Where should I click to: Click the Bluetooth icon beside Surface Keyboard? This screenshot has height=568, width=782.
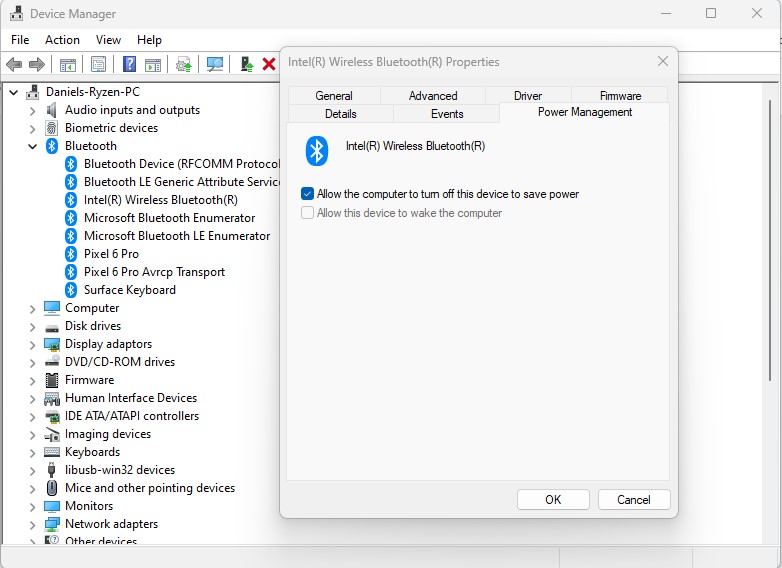(71, 290)
